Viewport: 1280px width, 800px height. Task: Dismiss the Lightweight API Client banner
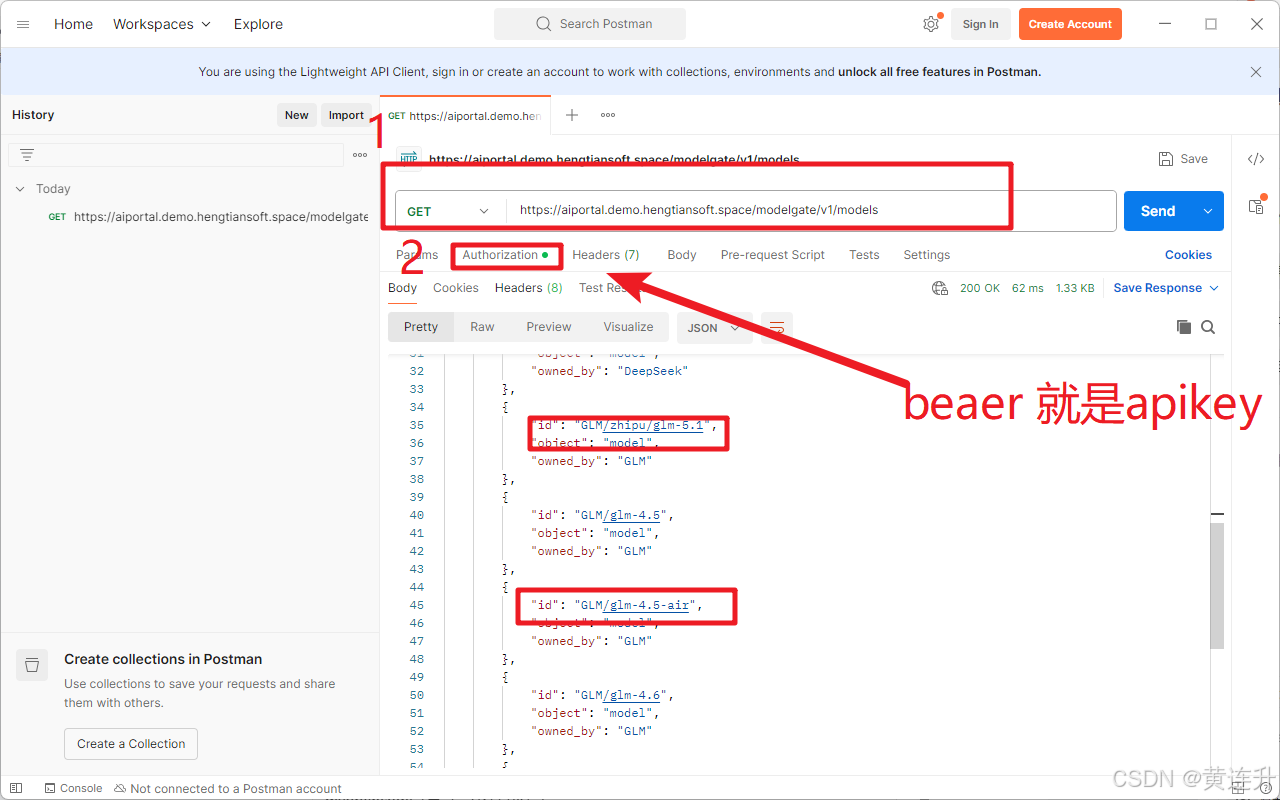coord(1256,72)
